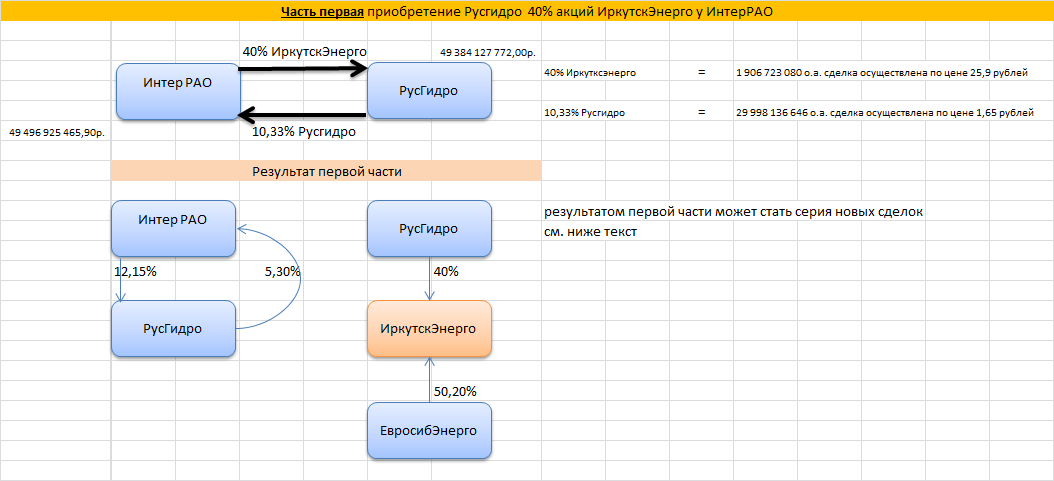Select the РусГидро box above the 40% label
Image resolution: width=1054 pixels, height=481 pixels.
(430, 228)
